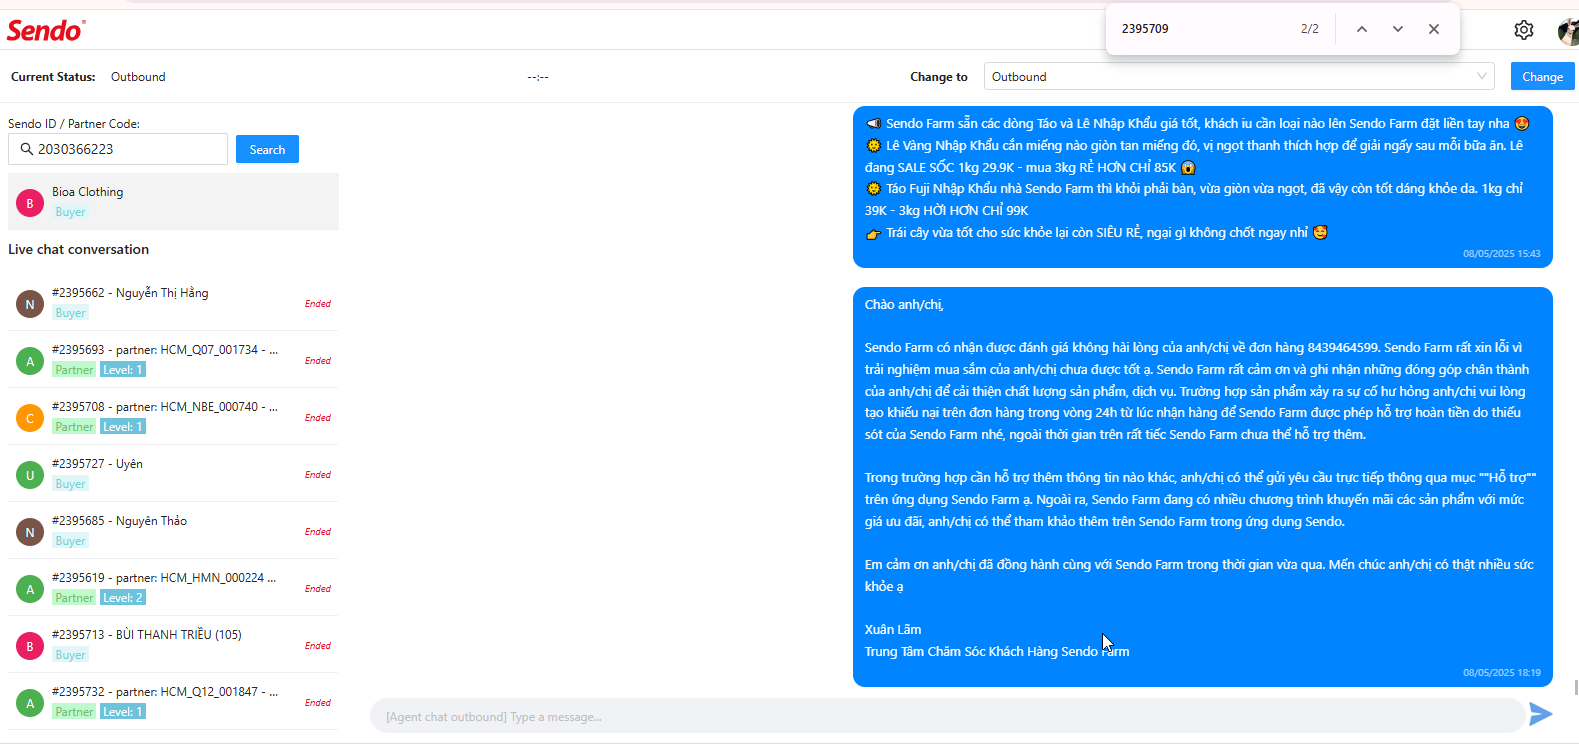Click avatar of Bioa Clothing buyer
The image size is (1579, 748).
30,203
